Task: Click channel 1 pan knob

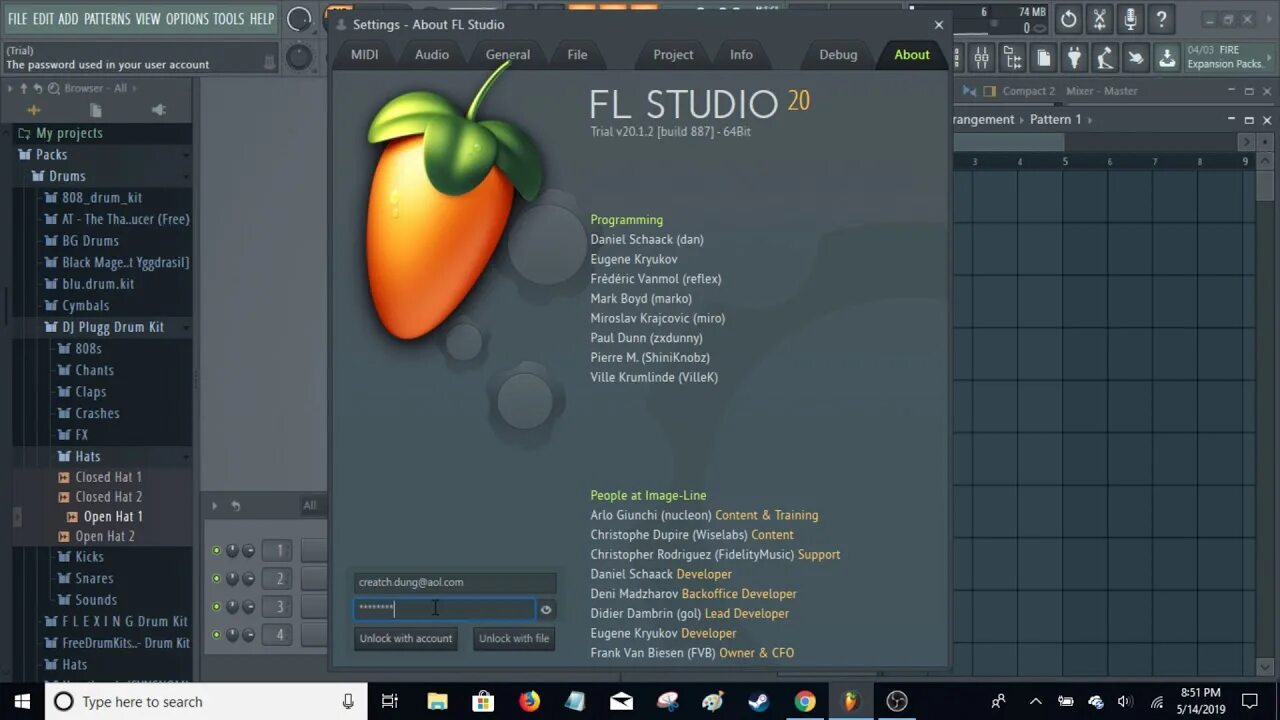Action: [232, 550]
